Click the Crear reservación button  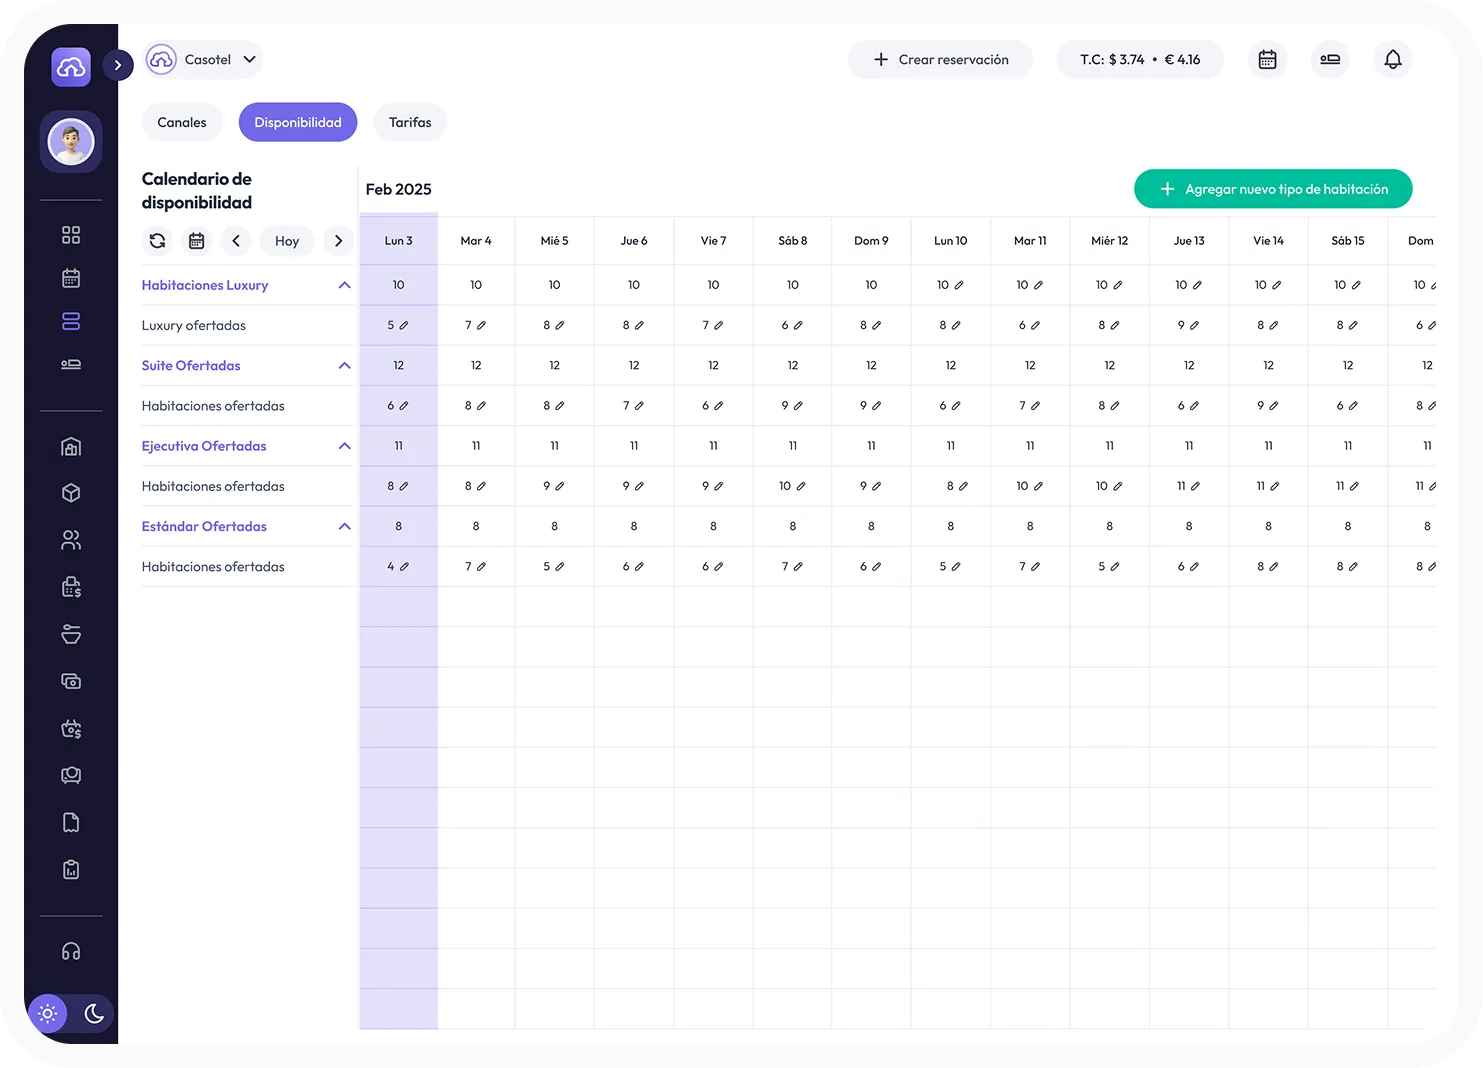click(940, 60)
